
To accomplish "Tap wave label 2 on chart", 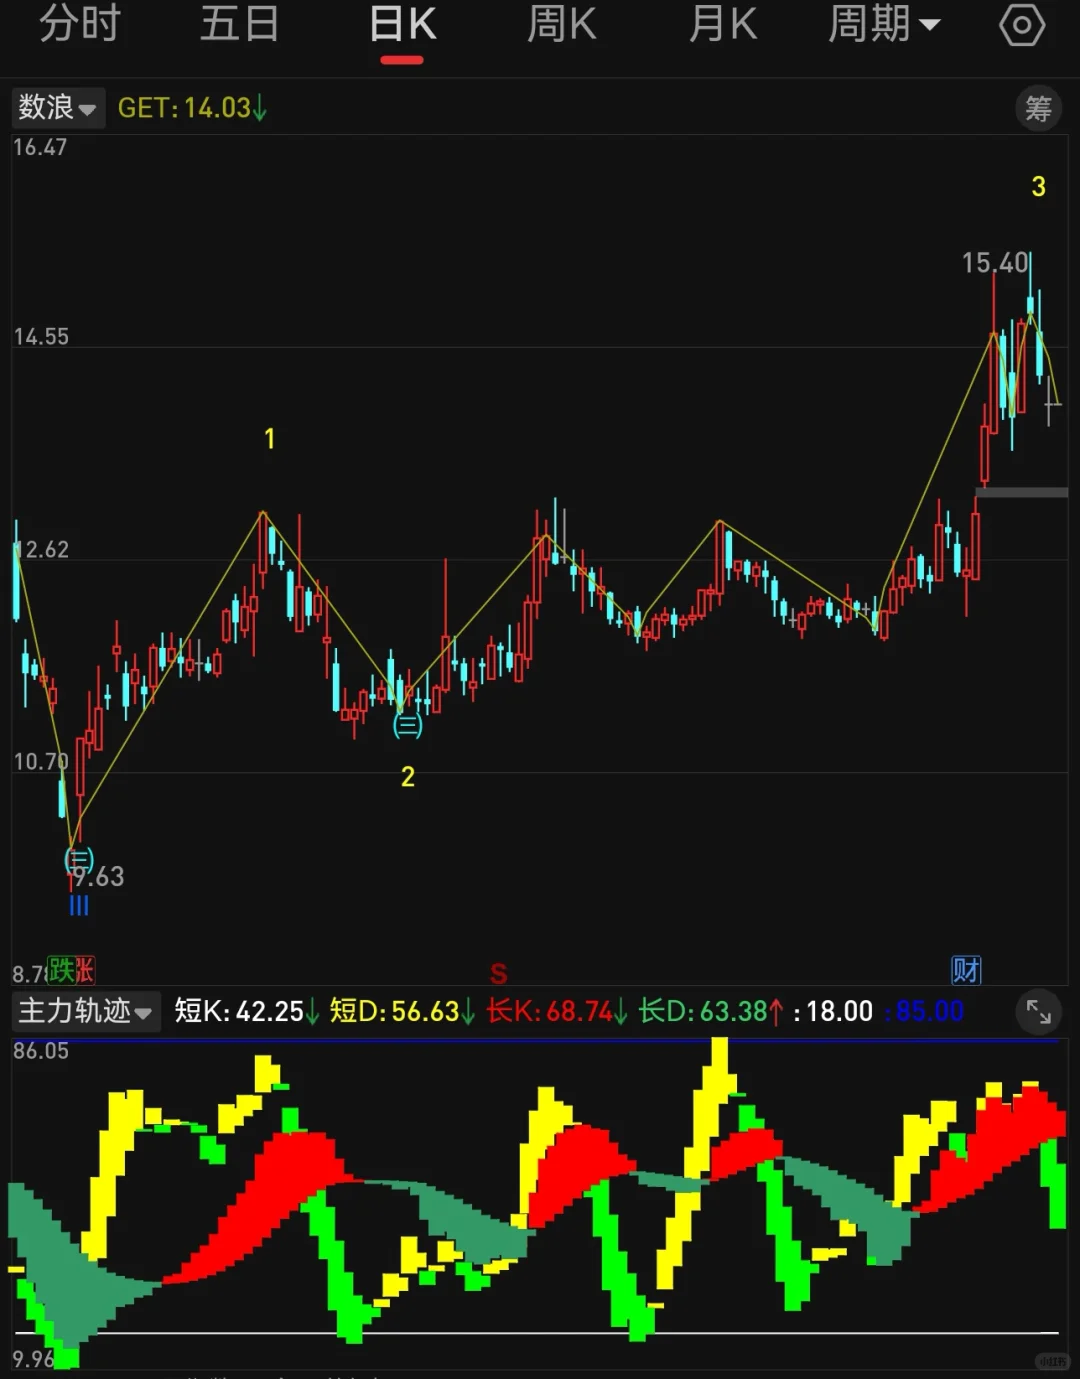I will [x=408, y=777].
